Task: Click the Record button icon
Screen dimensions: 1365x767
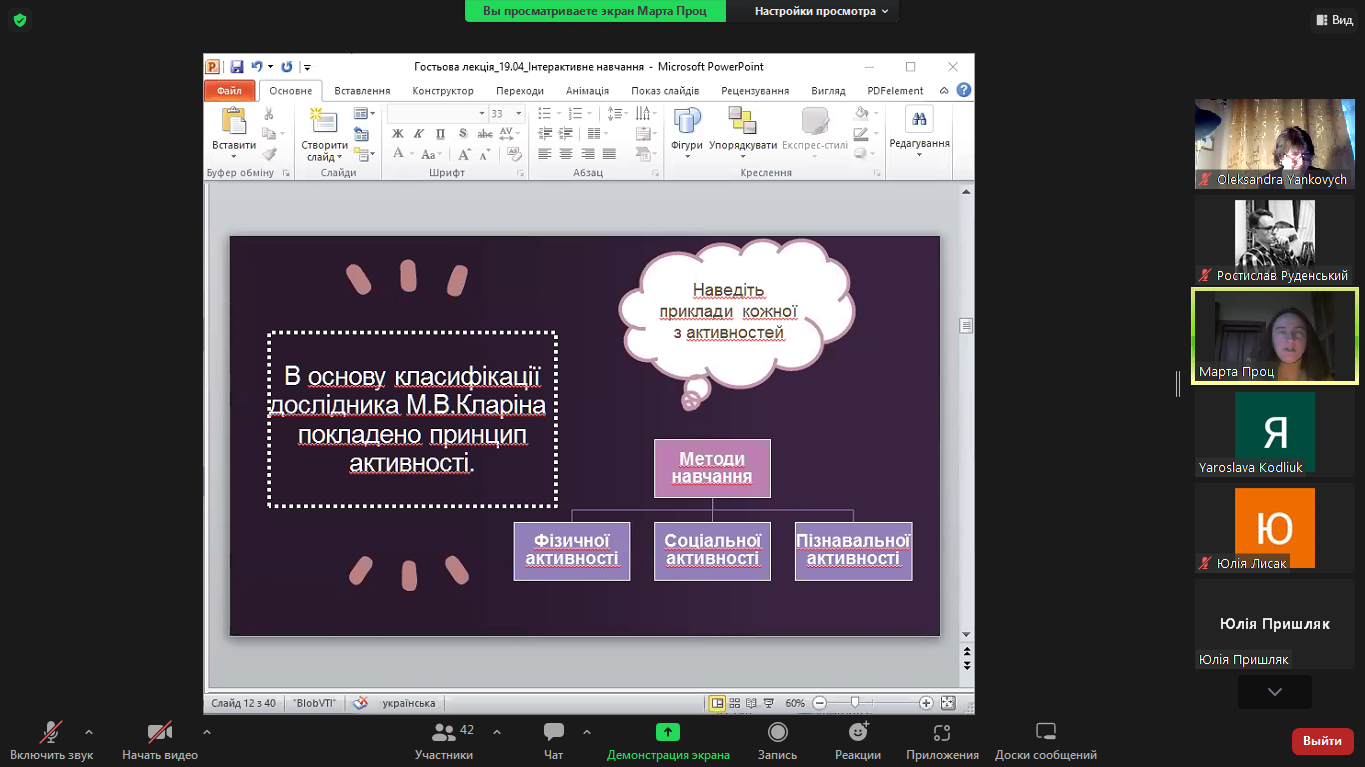Action: point(777,733)
